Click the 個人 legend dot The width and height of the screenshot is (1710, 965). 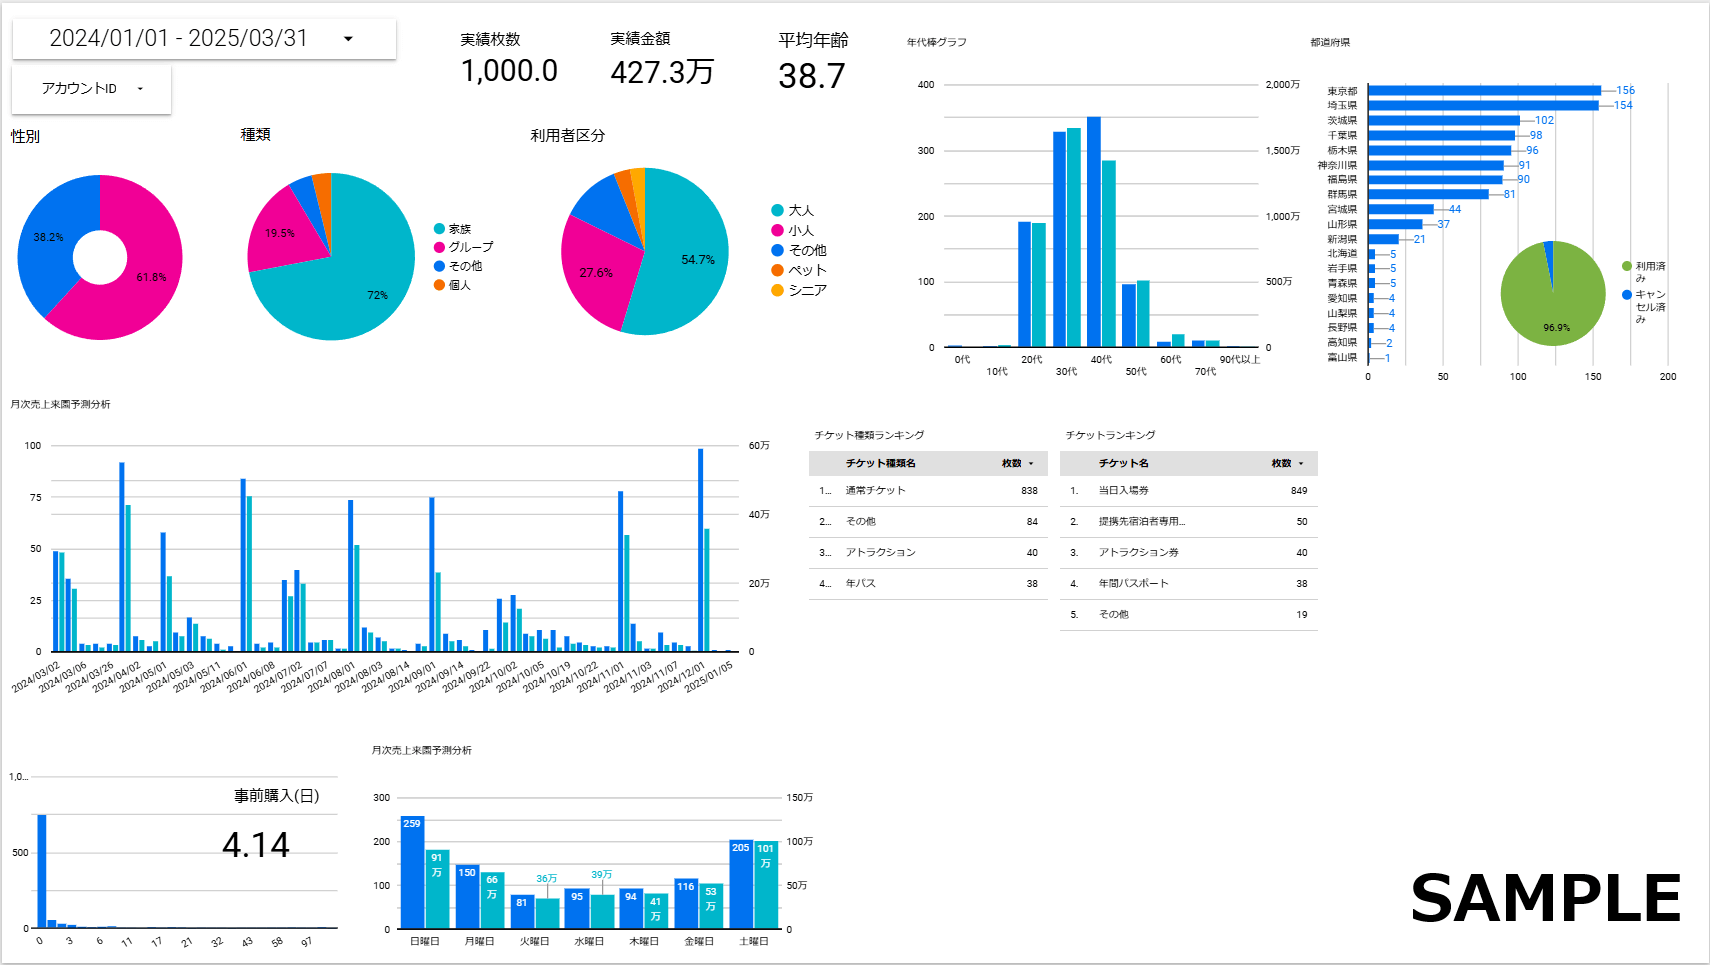coord(439,285)
